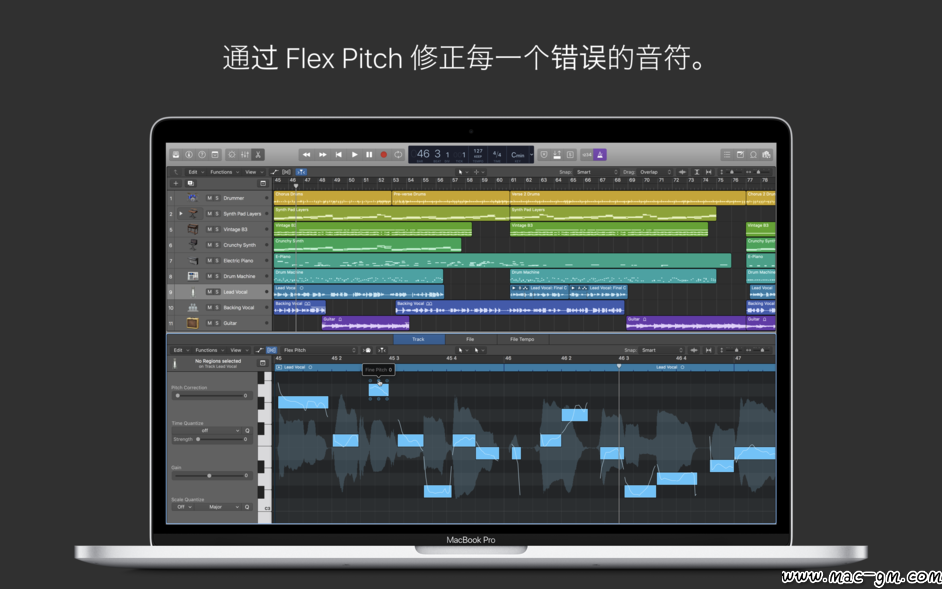Click the Toolbar show/hide icon in control bar

215,154
